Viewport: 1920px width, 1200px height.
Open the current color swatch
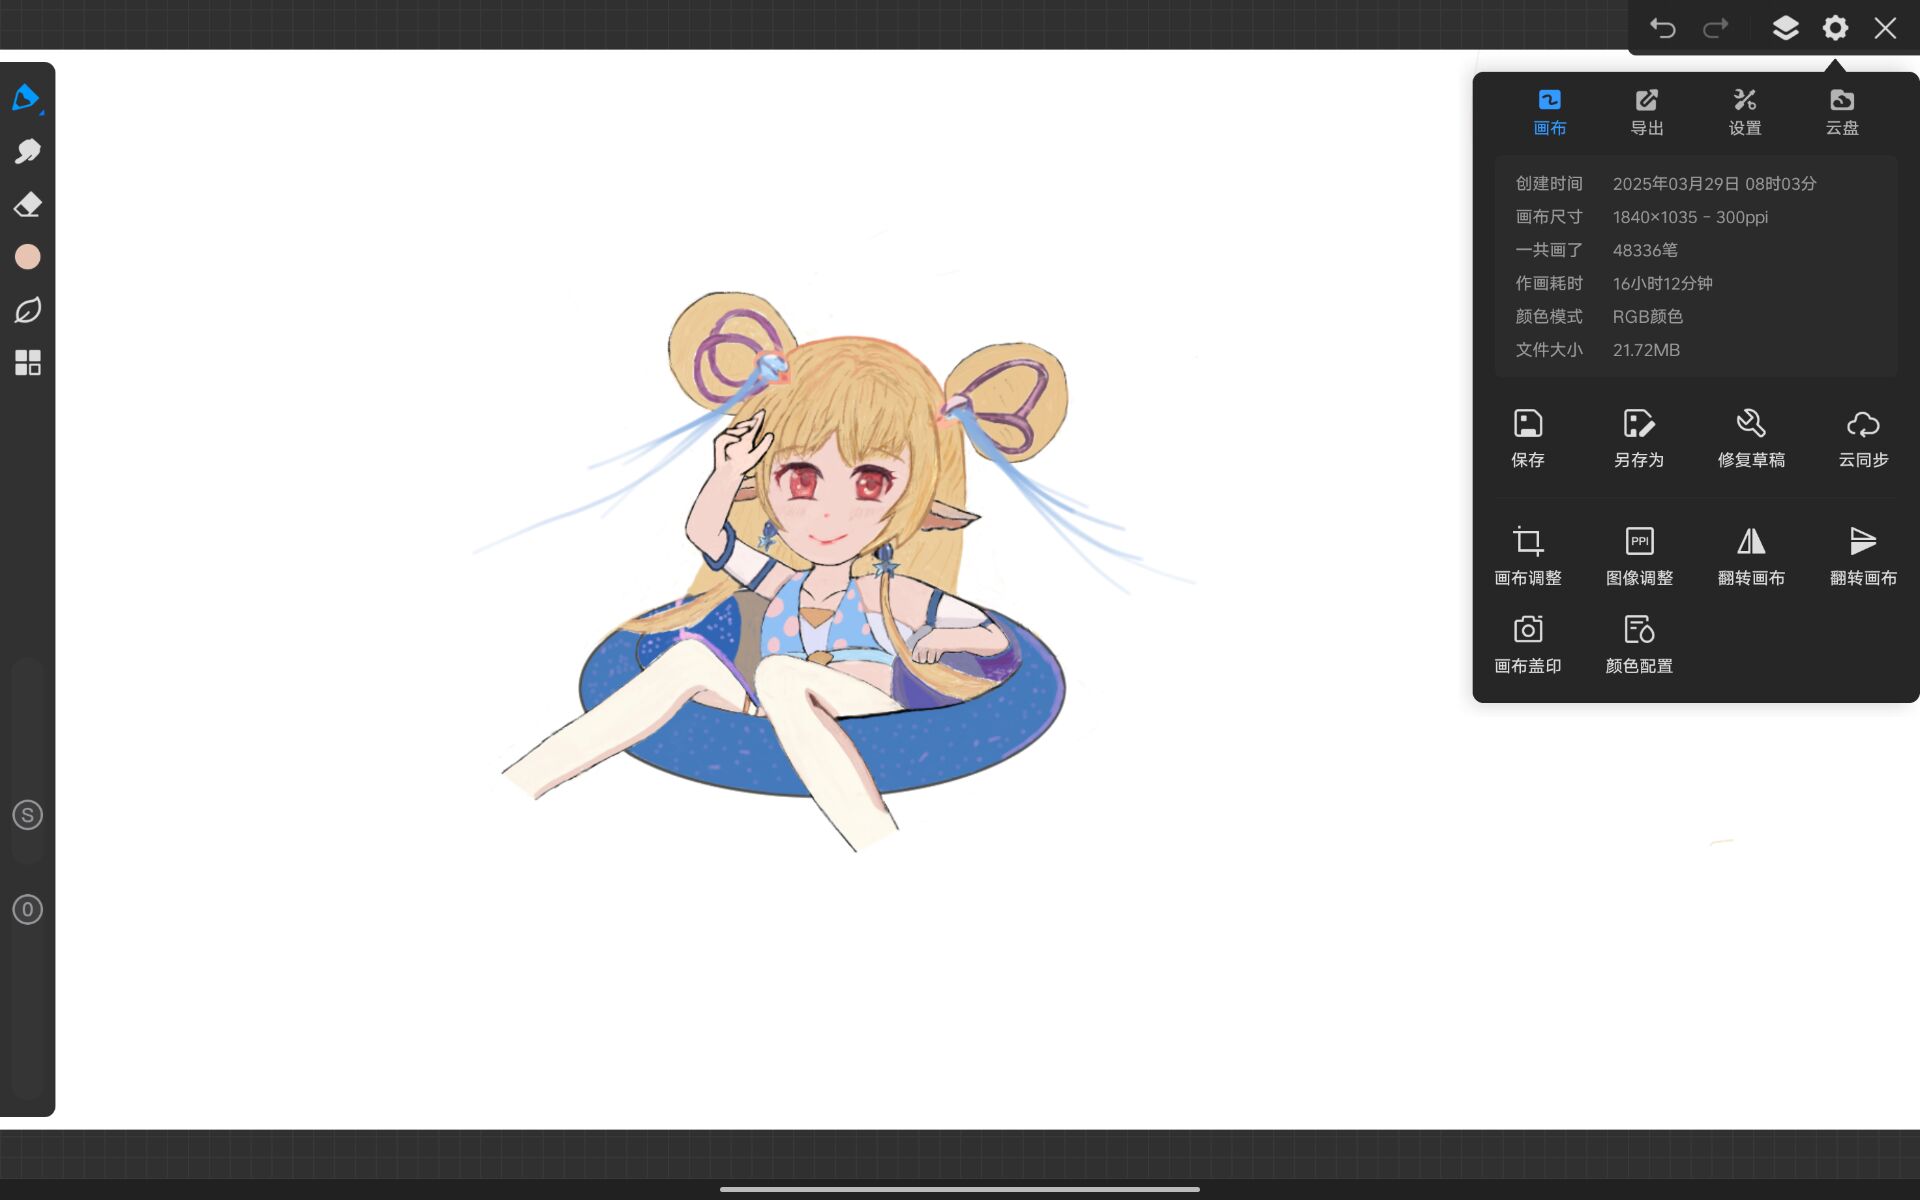coord(27,257)
